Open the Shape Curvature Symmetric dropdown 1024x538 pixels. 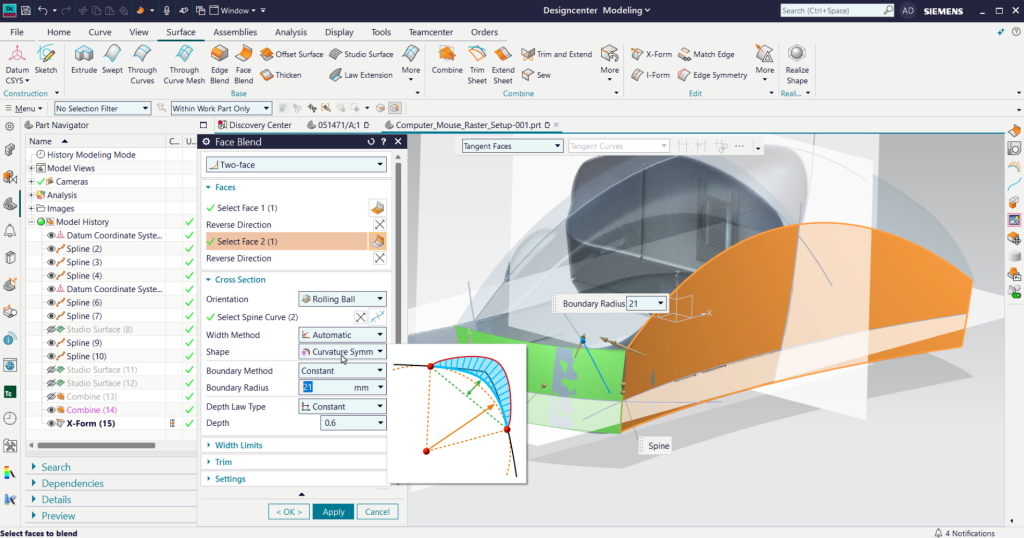342,352
